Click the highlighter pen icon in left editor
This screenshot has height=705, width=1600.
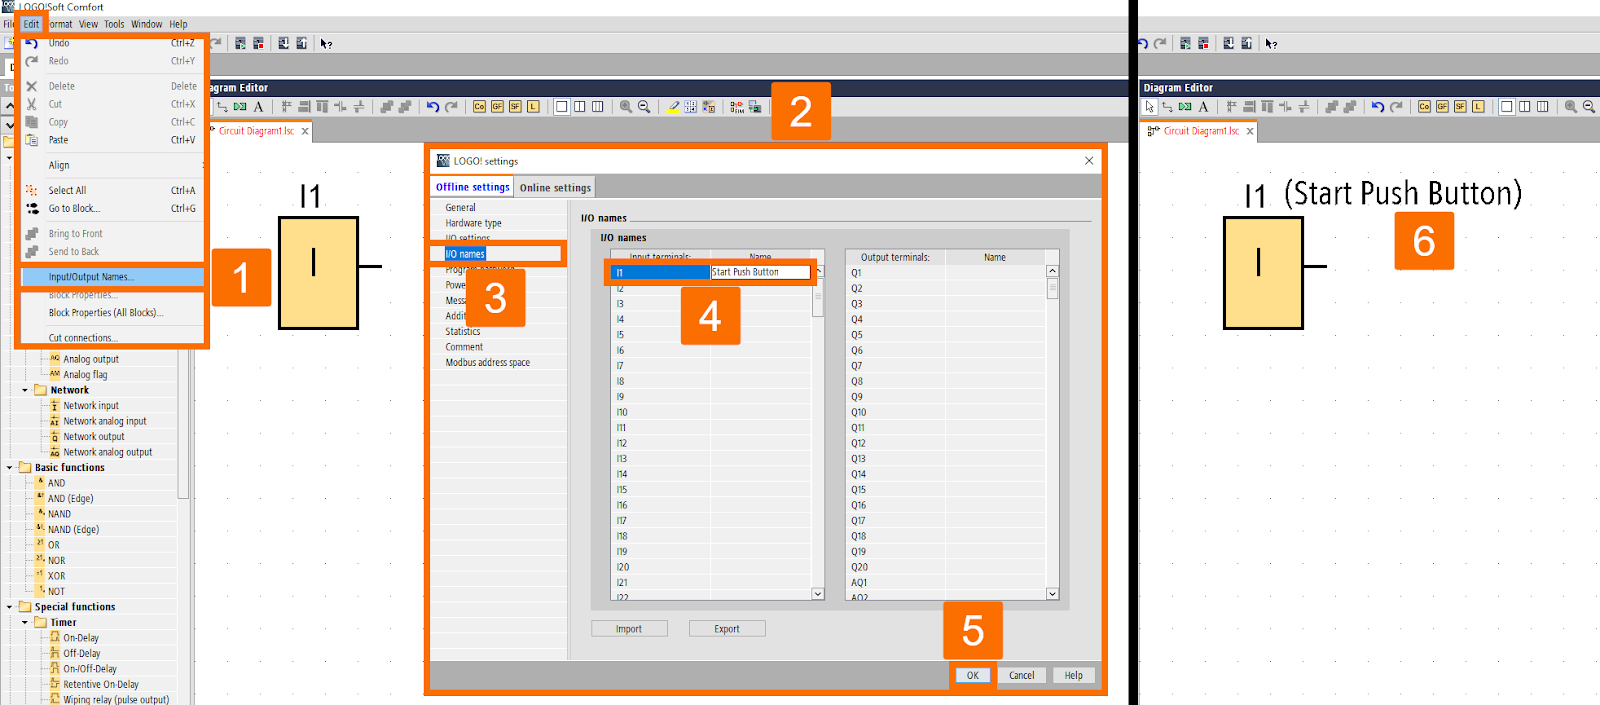click(673, 107)
